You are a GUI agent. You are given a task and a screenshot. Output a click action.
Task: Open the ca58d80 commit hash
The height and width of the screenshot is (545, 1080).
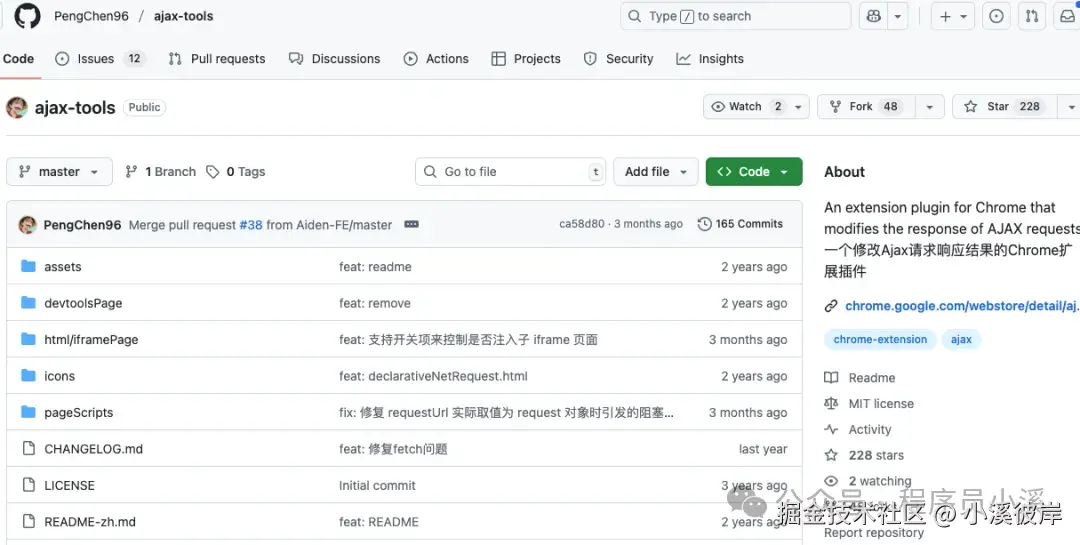pyautogui.click(x=581, y=224)
